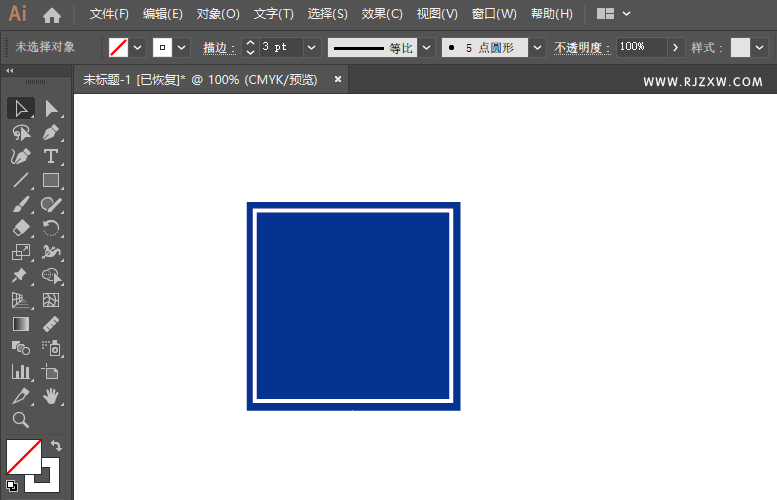Click the graphic style preview swatch
The image size is (777, 500).
pos(740,48)
